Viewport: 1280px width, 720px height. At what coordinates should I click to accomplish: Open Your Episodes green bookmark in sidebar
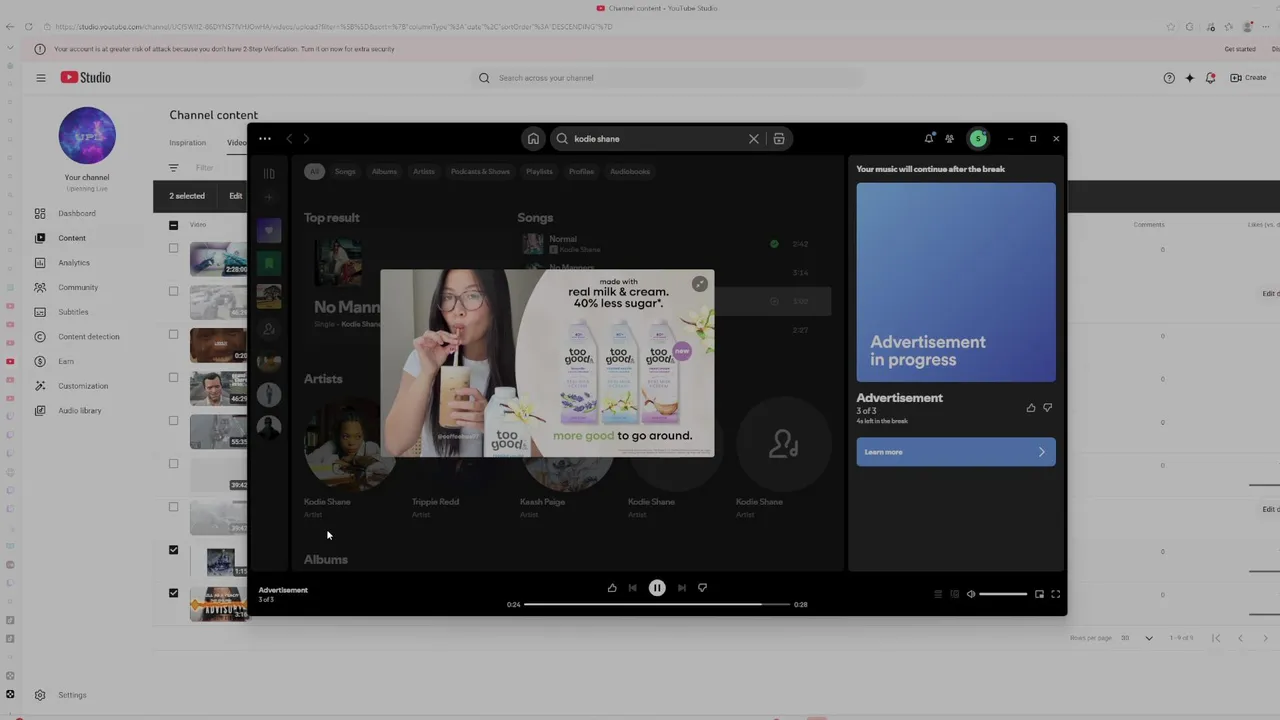tap(268, 264)
